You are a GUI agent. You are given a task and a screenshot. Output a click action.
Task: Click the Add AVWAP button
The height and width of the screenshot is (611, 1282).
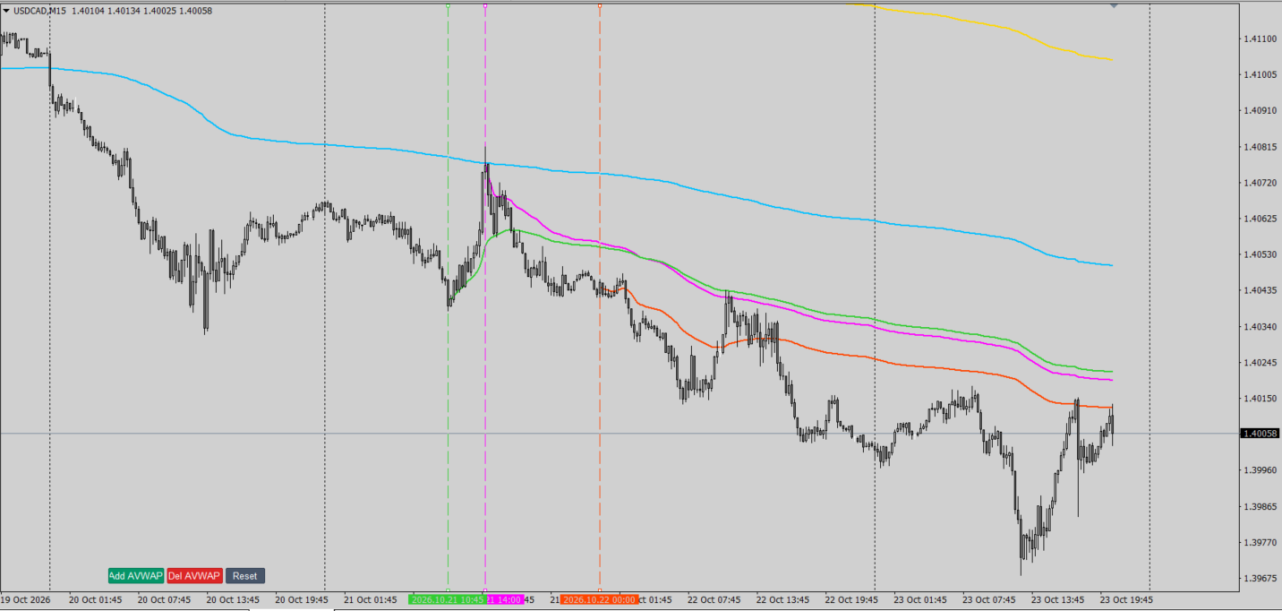point(135,575)
